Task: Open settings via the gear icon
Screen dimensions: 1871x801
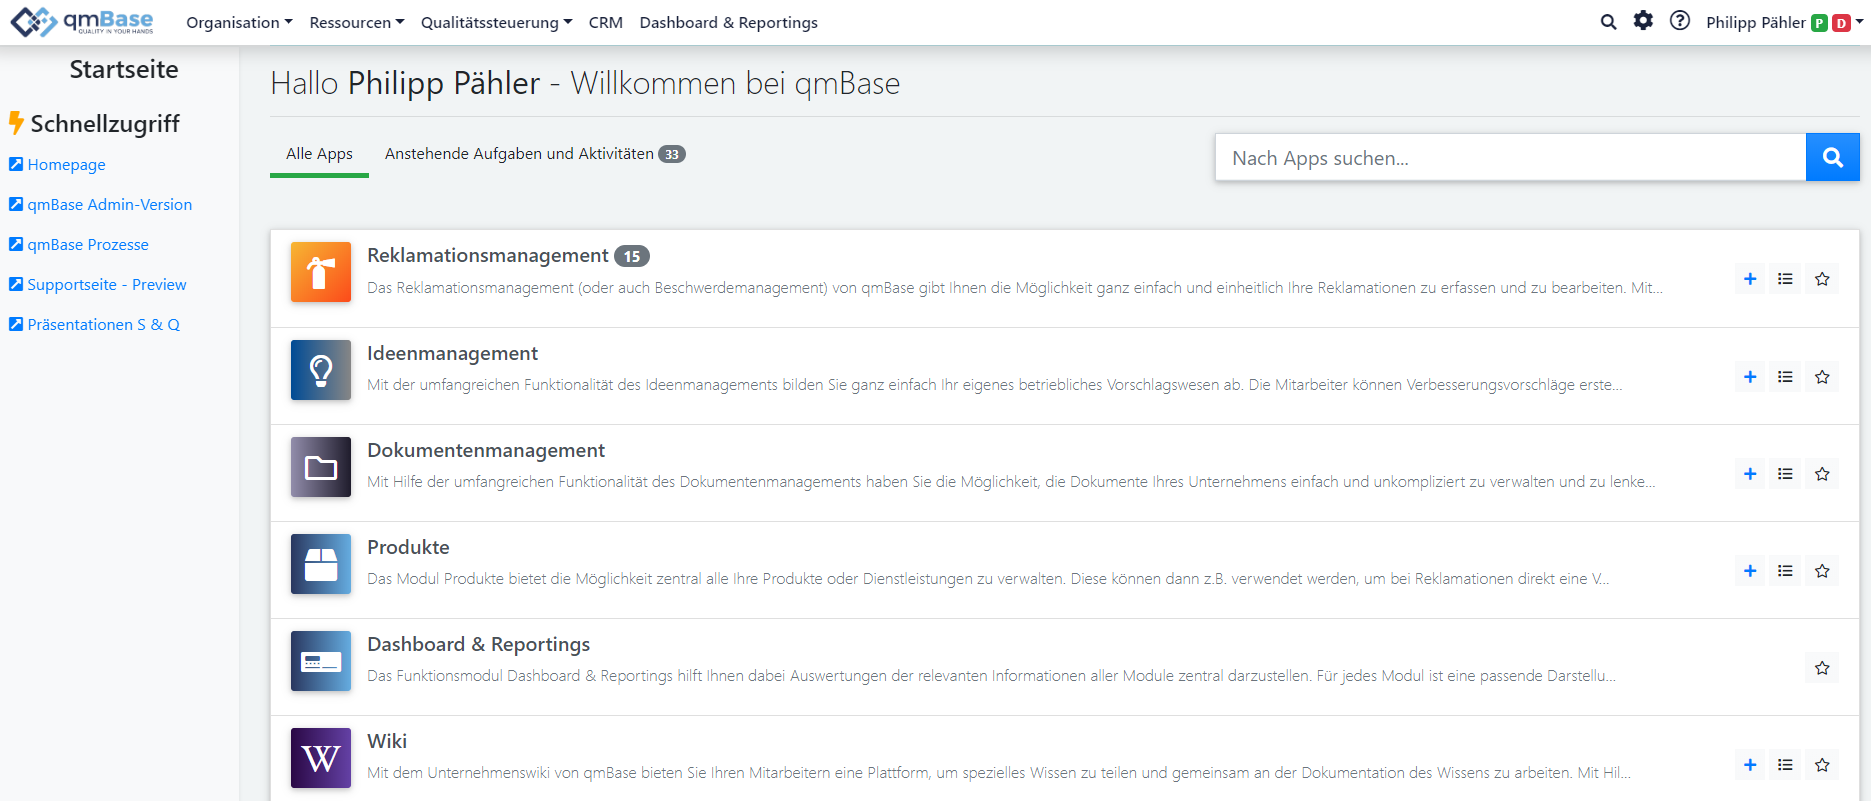Action: tap(1643, 21)
